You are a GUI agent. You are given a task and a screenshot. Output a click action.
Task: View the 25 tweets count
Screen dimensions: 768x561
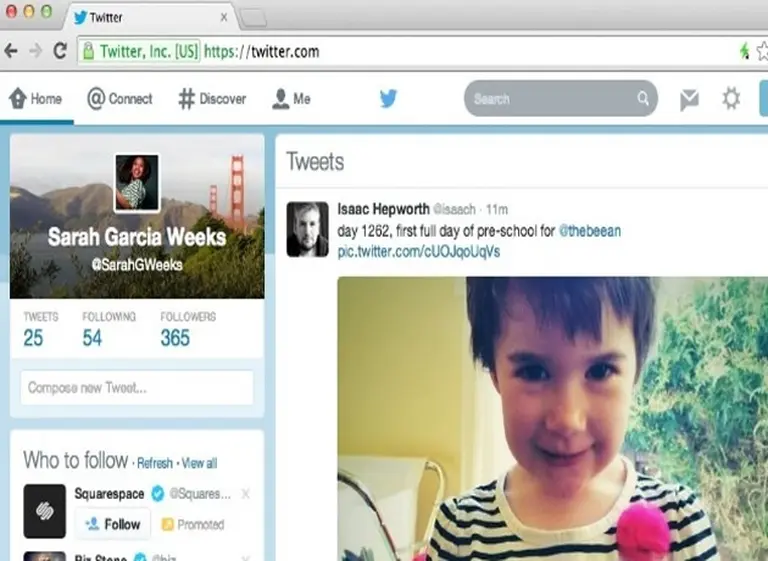(33, 338)
